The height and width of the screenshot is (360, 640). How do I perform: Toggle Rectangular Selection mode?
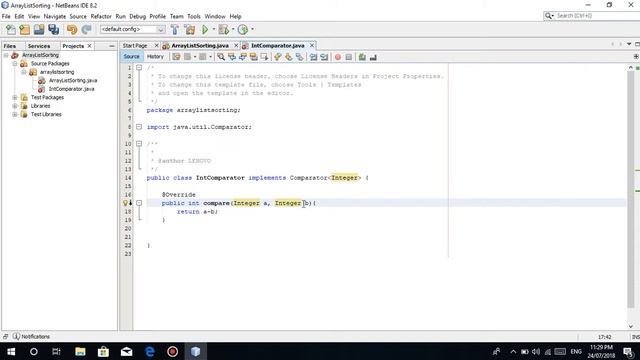(264, 57)
